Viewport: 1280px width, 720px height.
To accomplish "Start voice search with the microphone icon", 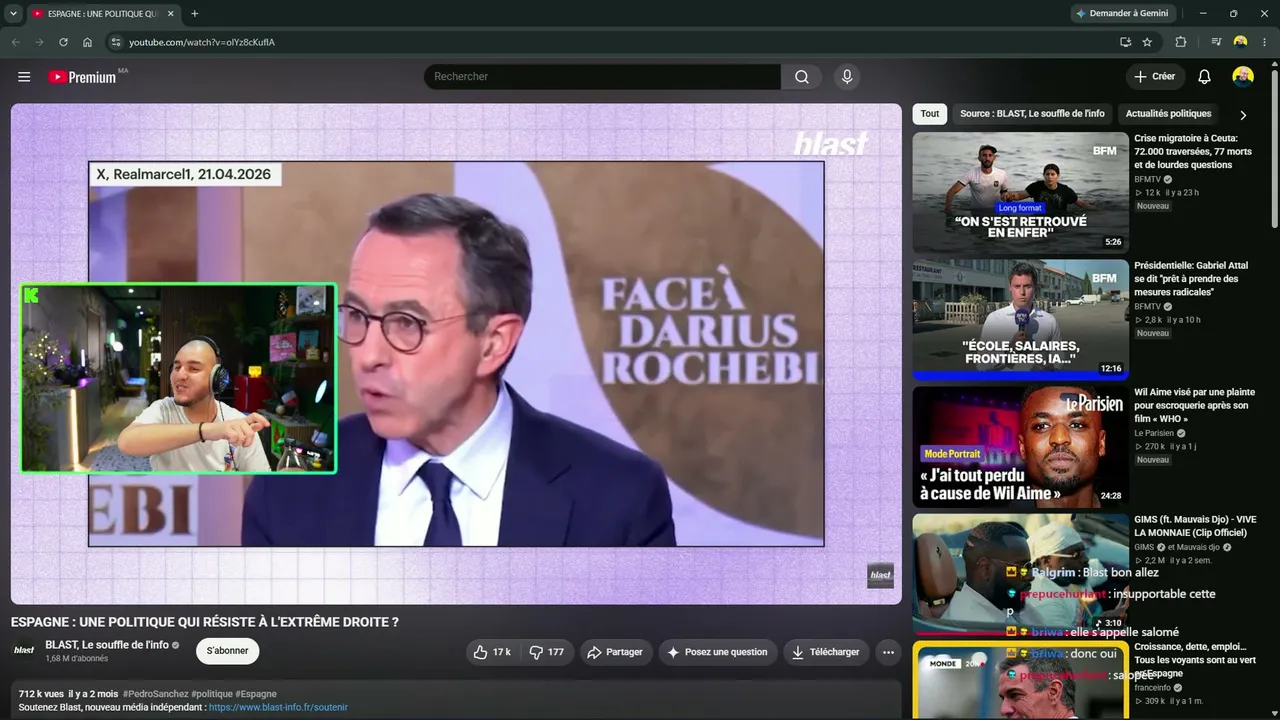I will pos(847,77).
